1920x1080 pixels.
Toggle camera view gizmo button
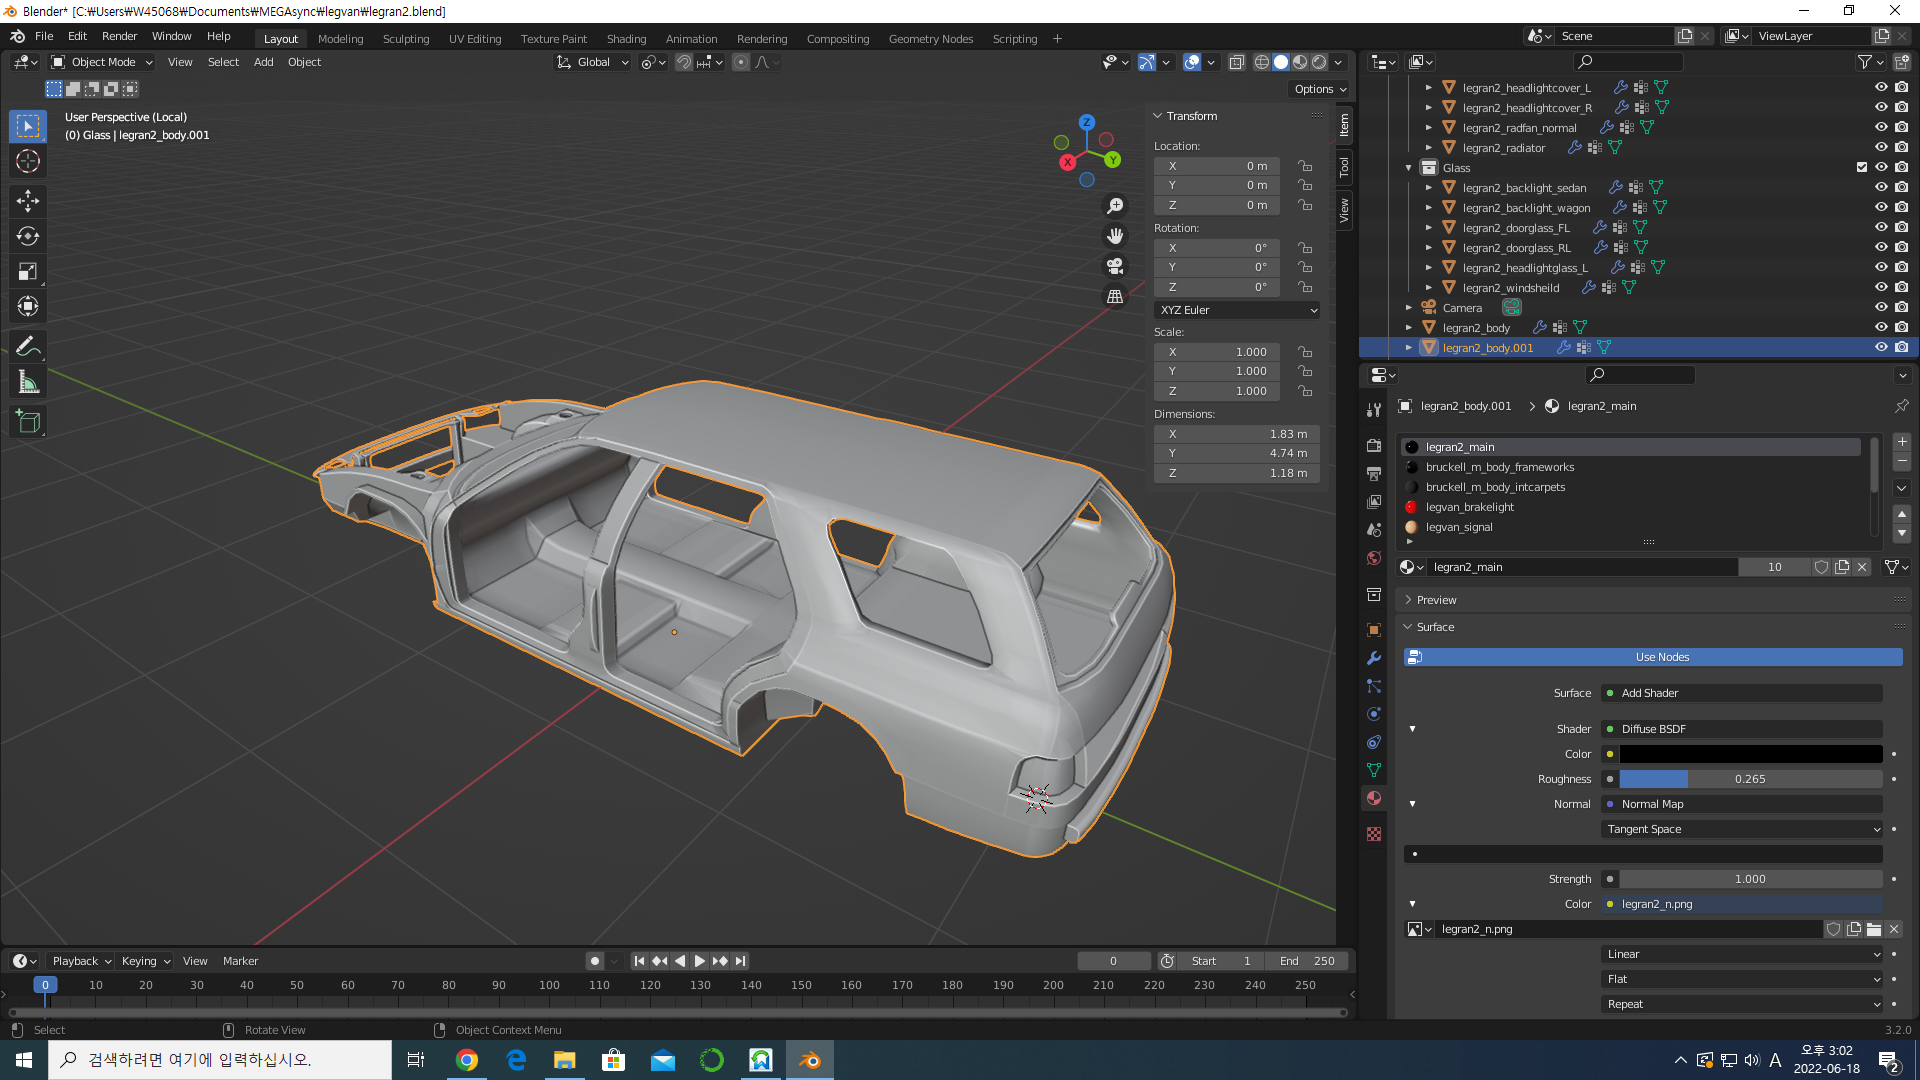[1114, 266]
